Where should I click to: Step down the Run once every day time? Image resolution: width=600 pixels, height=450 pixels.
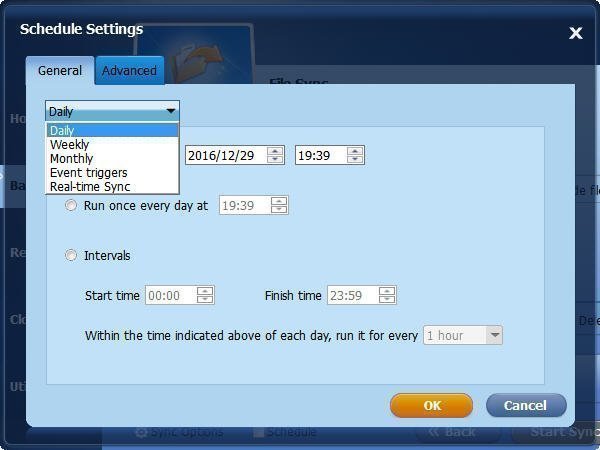(279, 209)
